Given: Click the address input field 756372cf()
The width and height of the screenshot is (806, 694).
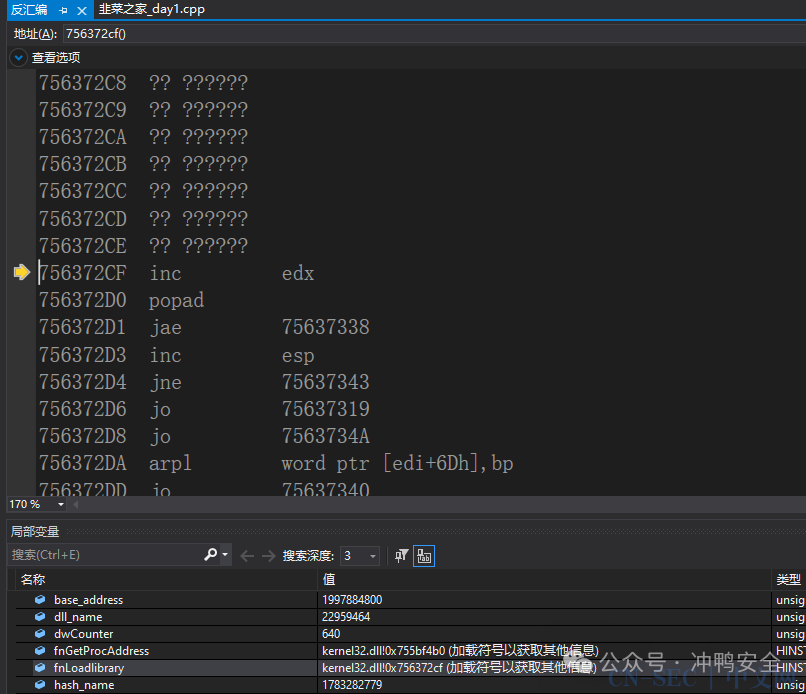Looking at the screenshot, I should (x=432, y=33).
